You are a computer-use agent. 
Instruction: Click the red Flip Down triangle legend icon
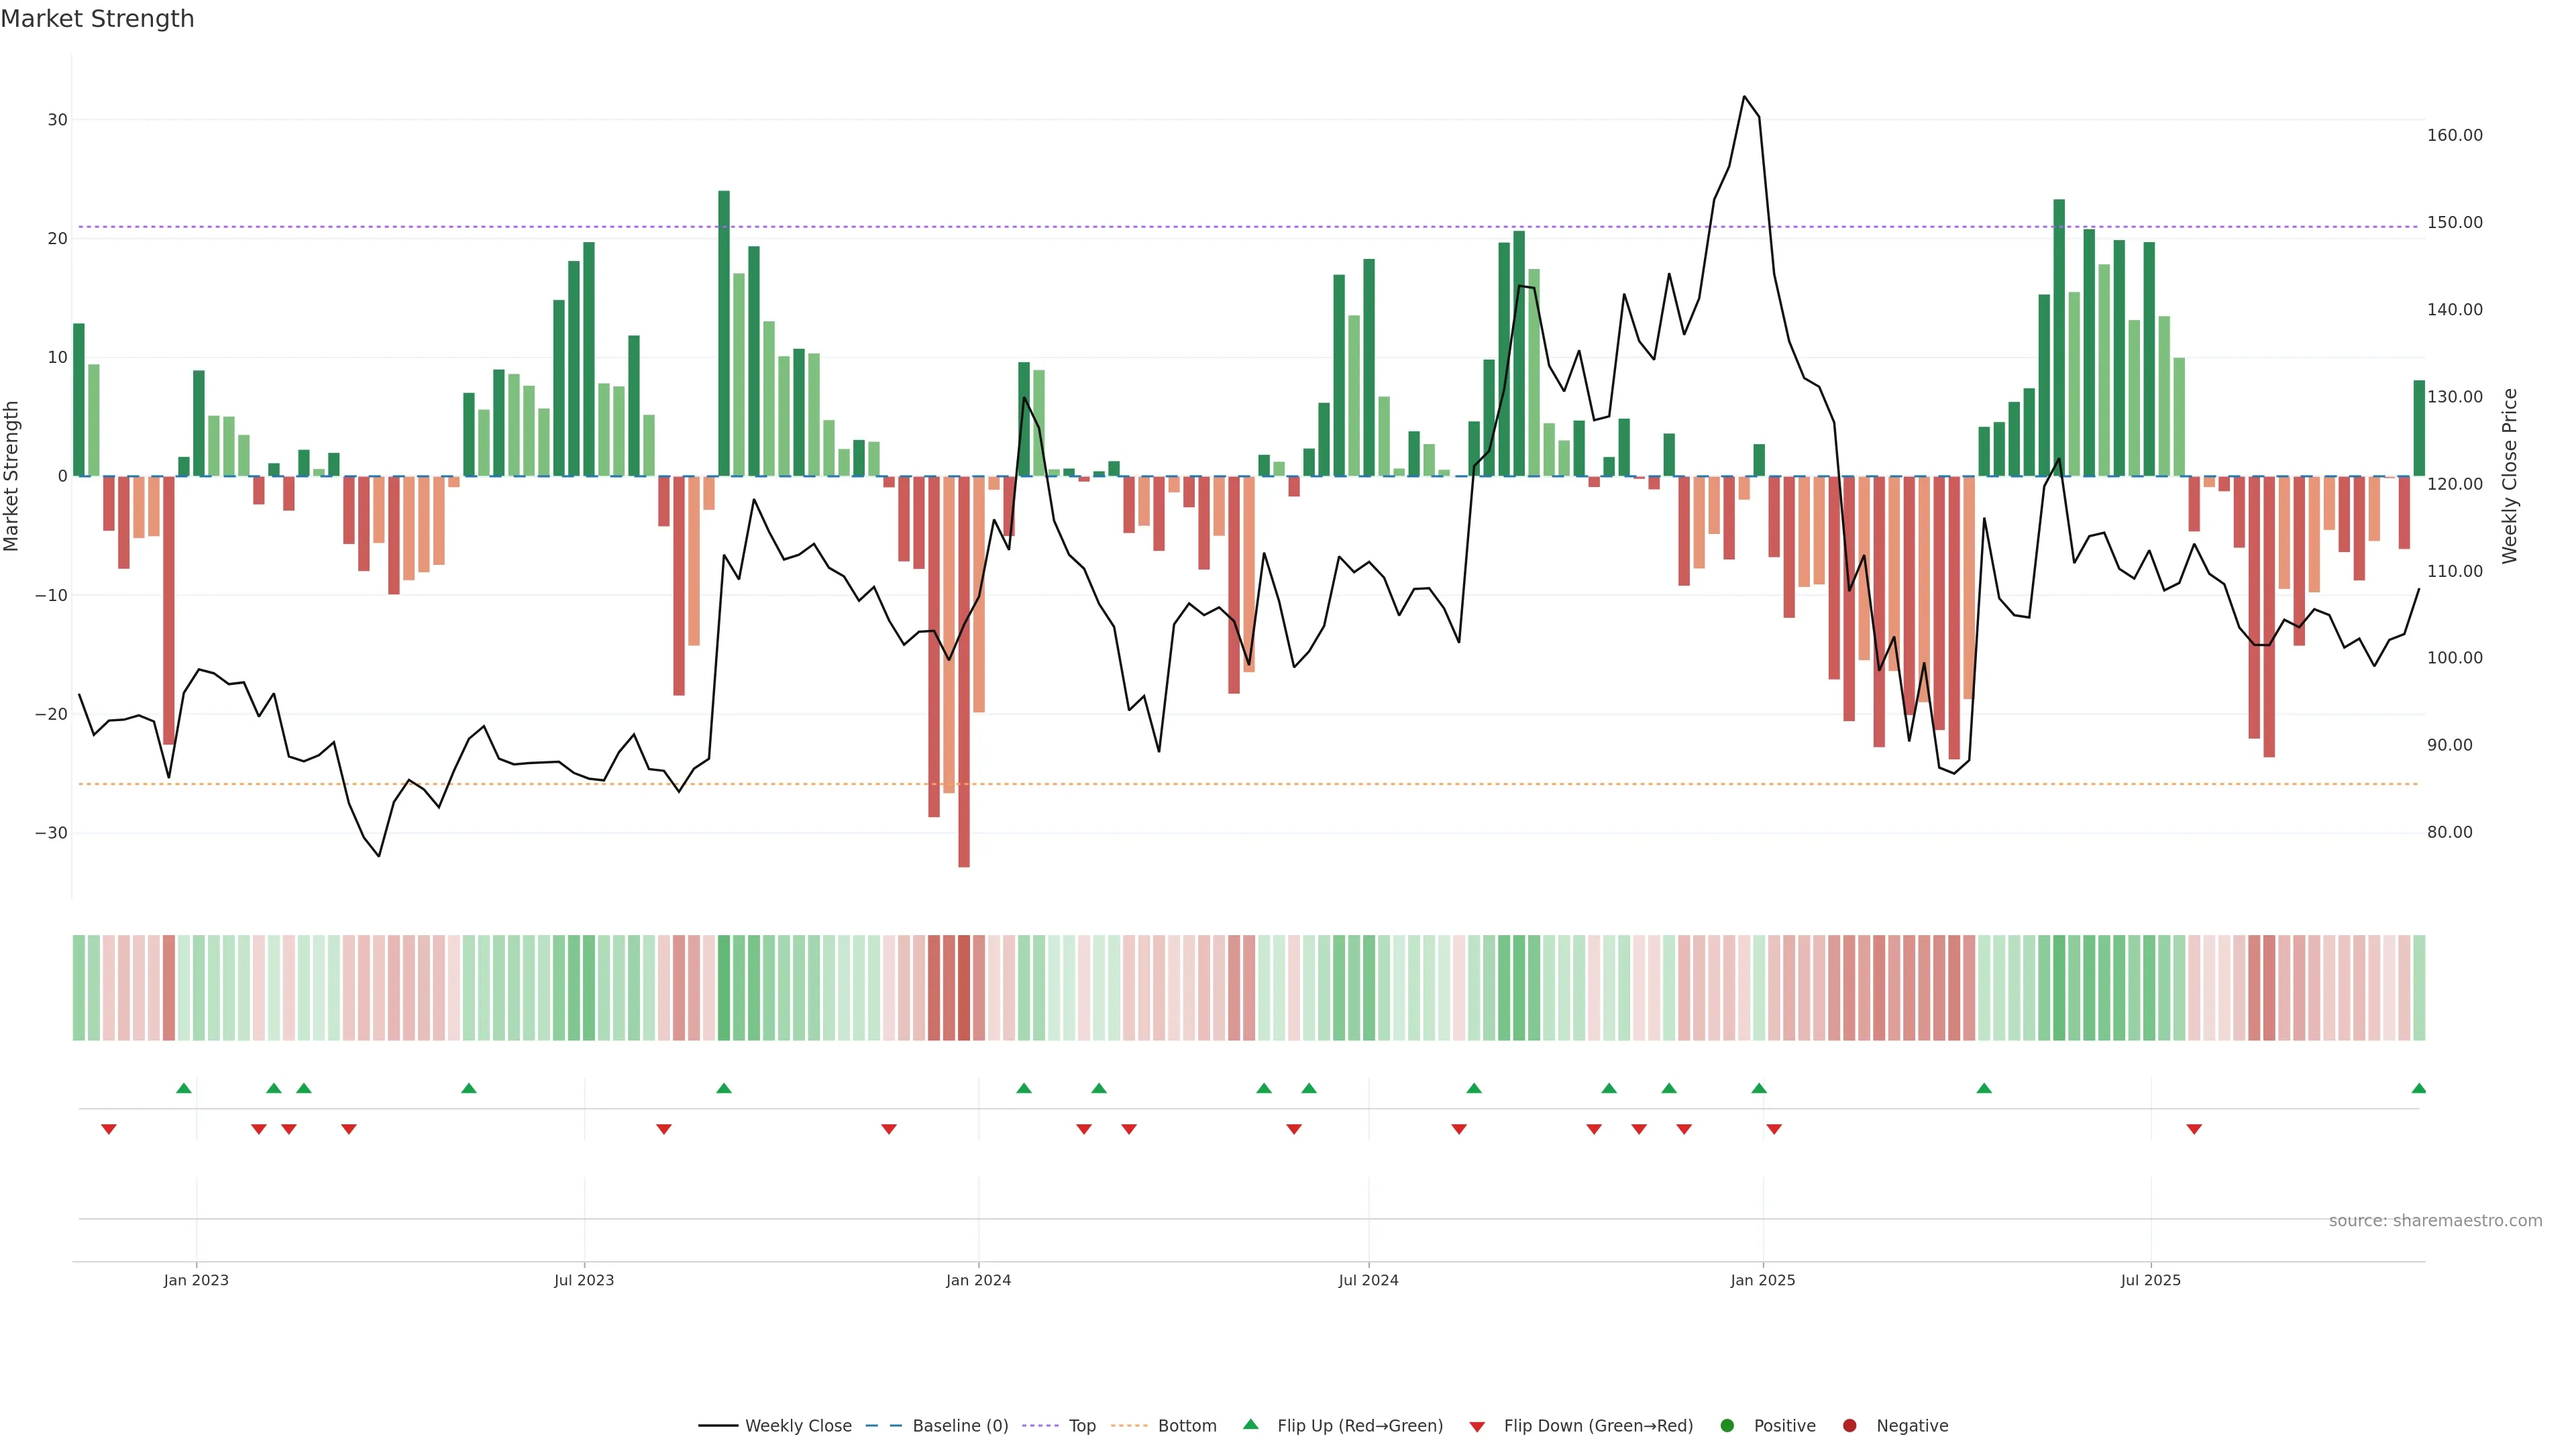1477,1426
